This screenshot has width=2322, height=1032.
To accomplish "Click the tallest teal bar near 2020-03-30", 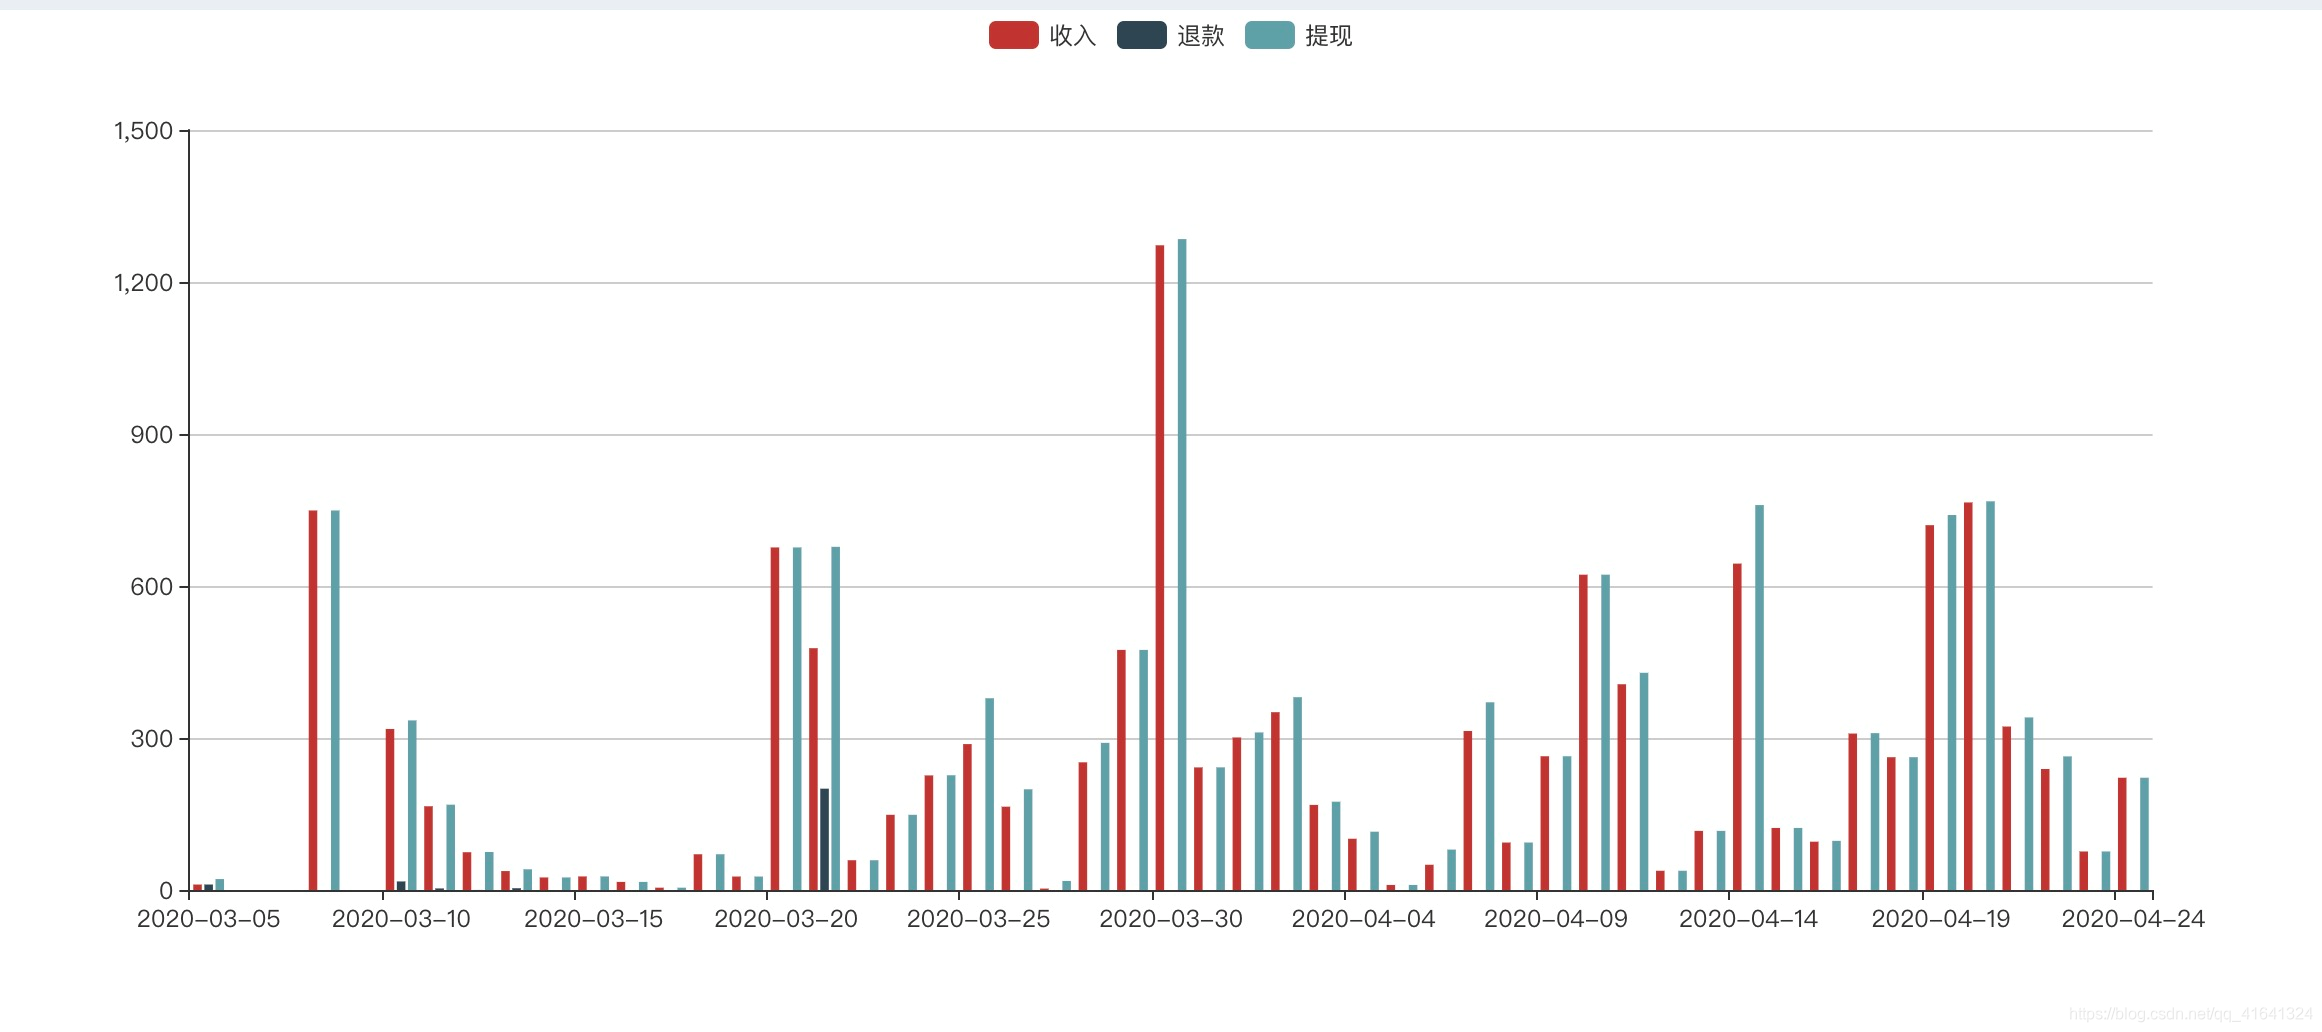I will click(1182, 565).
